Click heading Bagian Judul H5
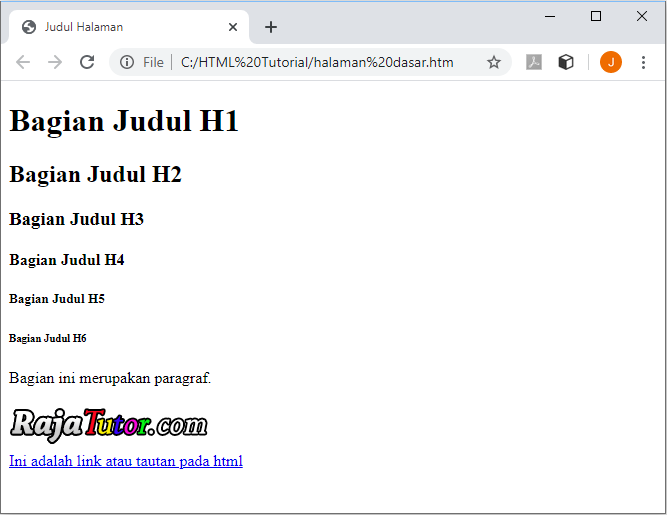Viewport: 667px width, 515px height. pos(57,299)
